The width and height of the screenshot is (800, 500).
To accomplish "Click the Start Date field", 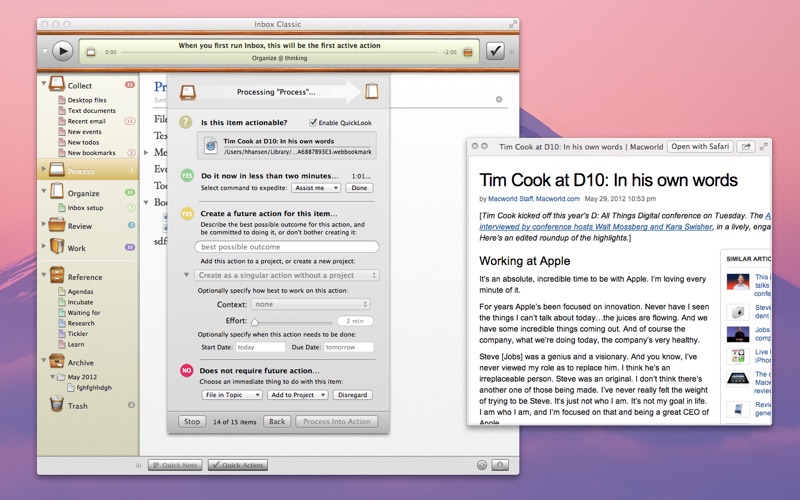I will coord(260,347).
